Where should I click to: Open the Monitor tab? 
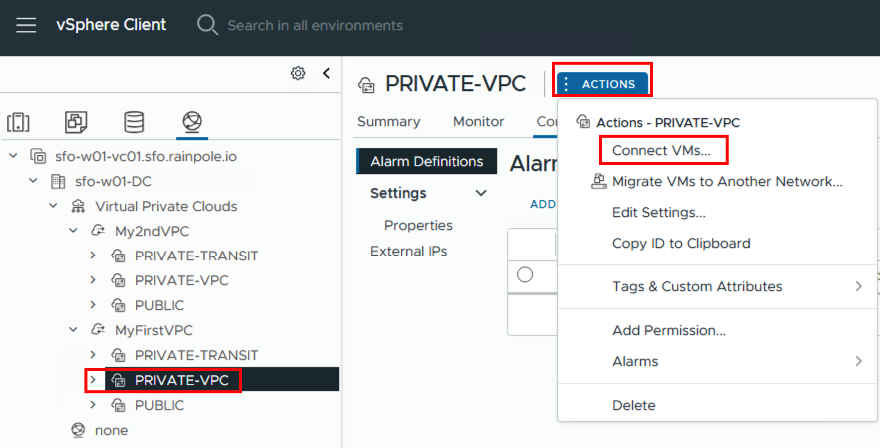[x=478, y=121]
